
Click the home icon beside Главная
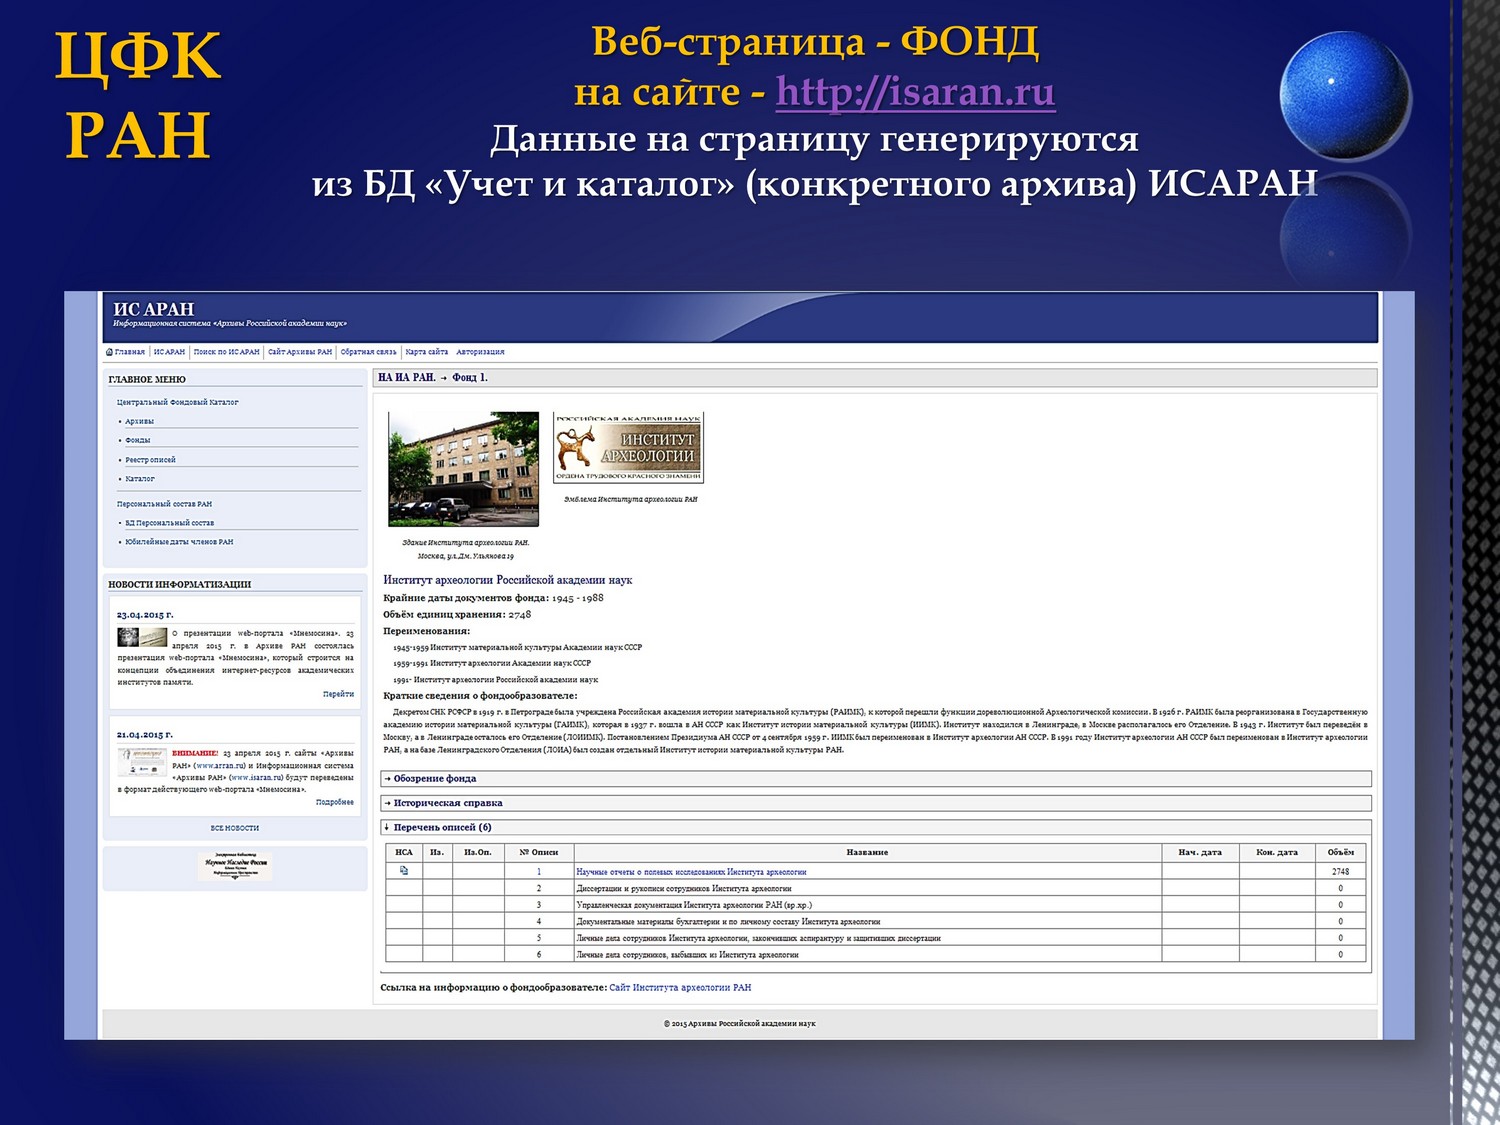pyautogui.click(x=109, y=352)
